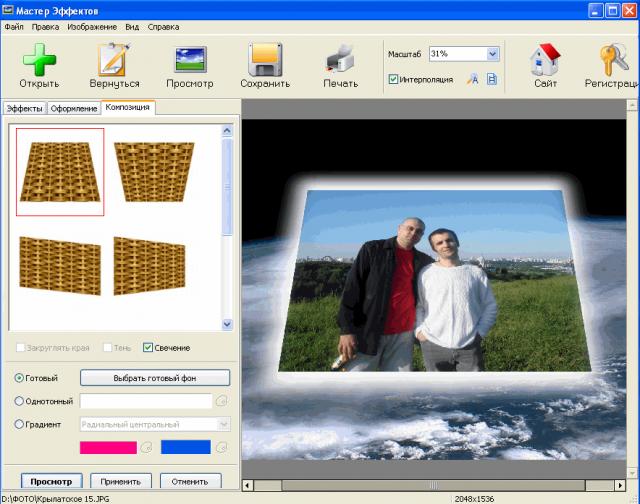Toggle the Интерполяция checkbox
The height and width of the screenshot is (504, 640).
click(393, 79)
